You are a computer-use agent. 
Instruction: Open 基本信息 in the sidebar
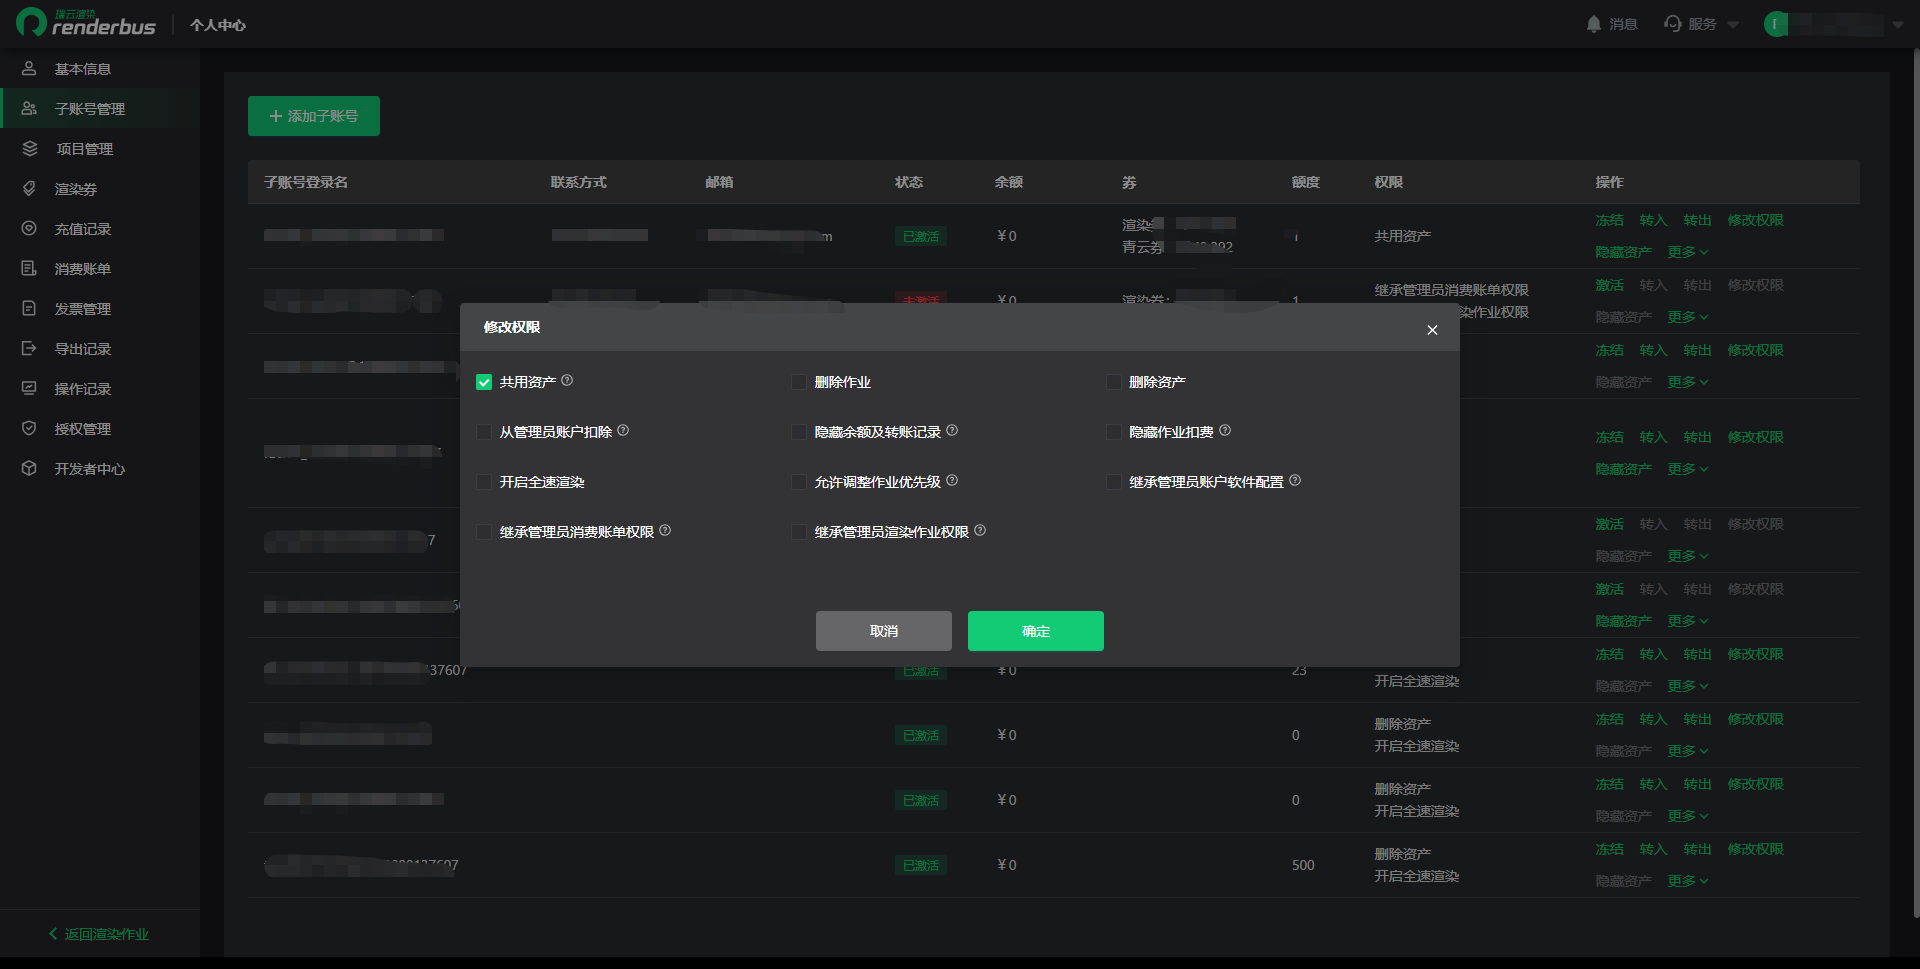pos(100,68)
